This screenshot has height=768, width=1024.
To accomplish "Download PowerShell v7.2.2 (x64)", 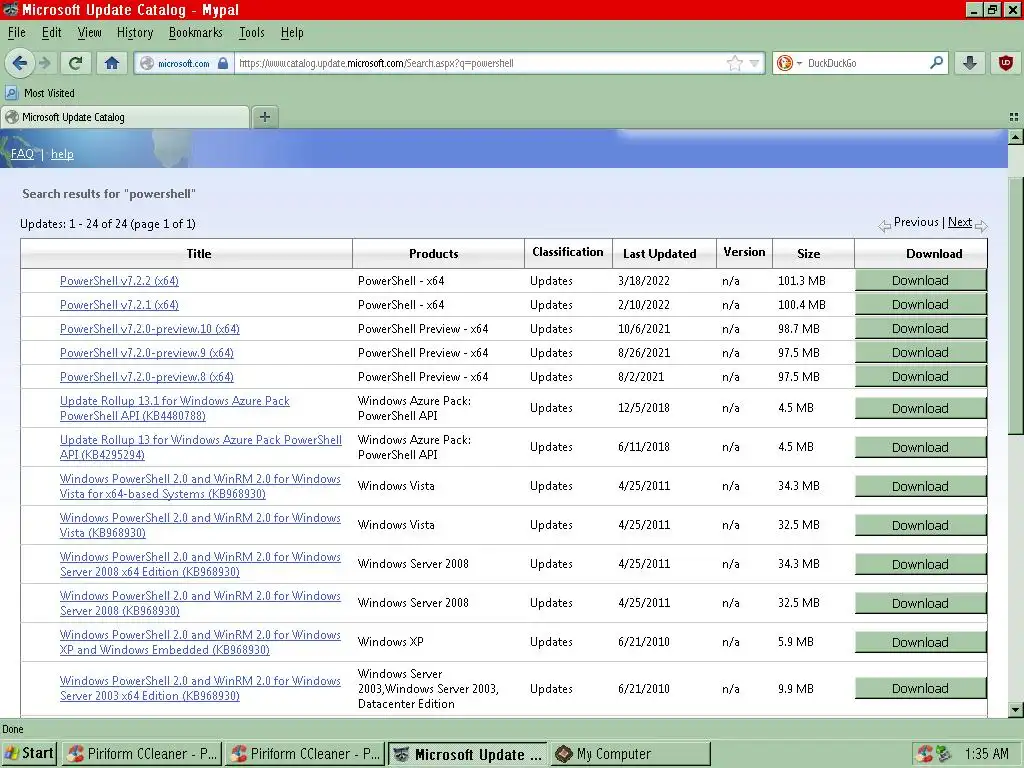I will [920, 281].
